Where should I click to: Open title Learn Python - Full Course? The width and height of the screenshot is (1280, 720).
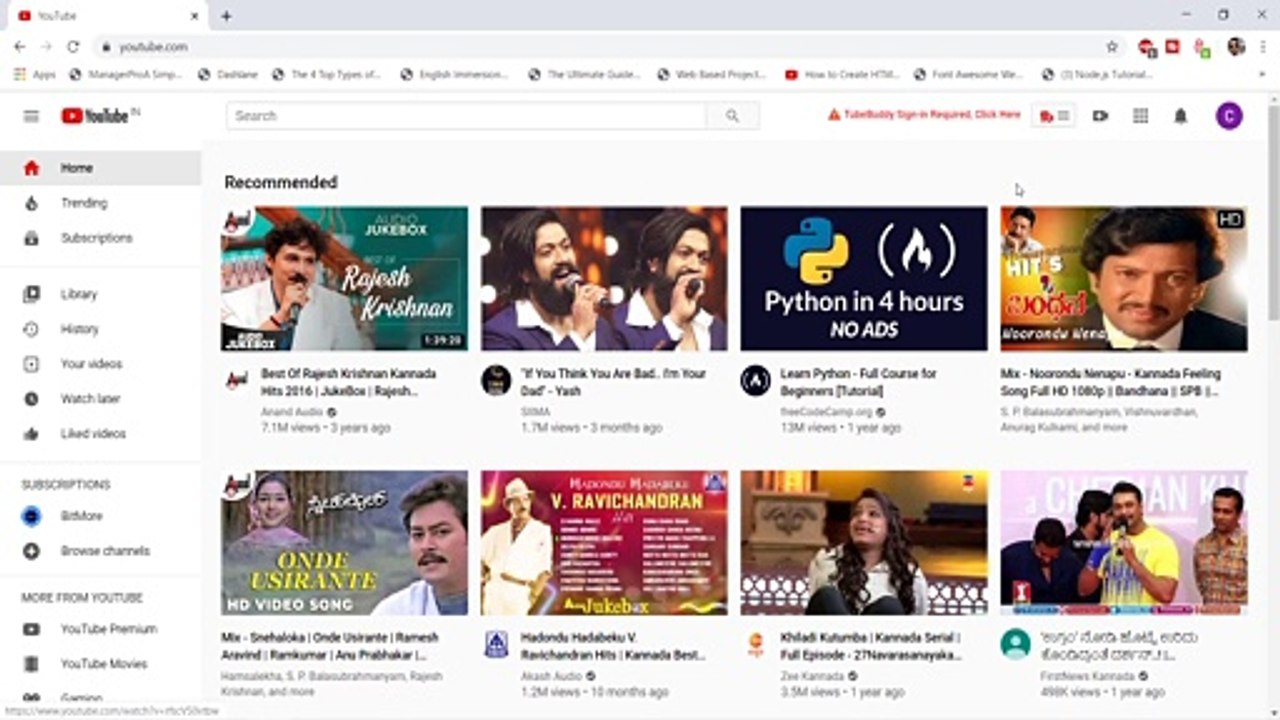pos(859,382)
